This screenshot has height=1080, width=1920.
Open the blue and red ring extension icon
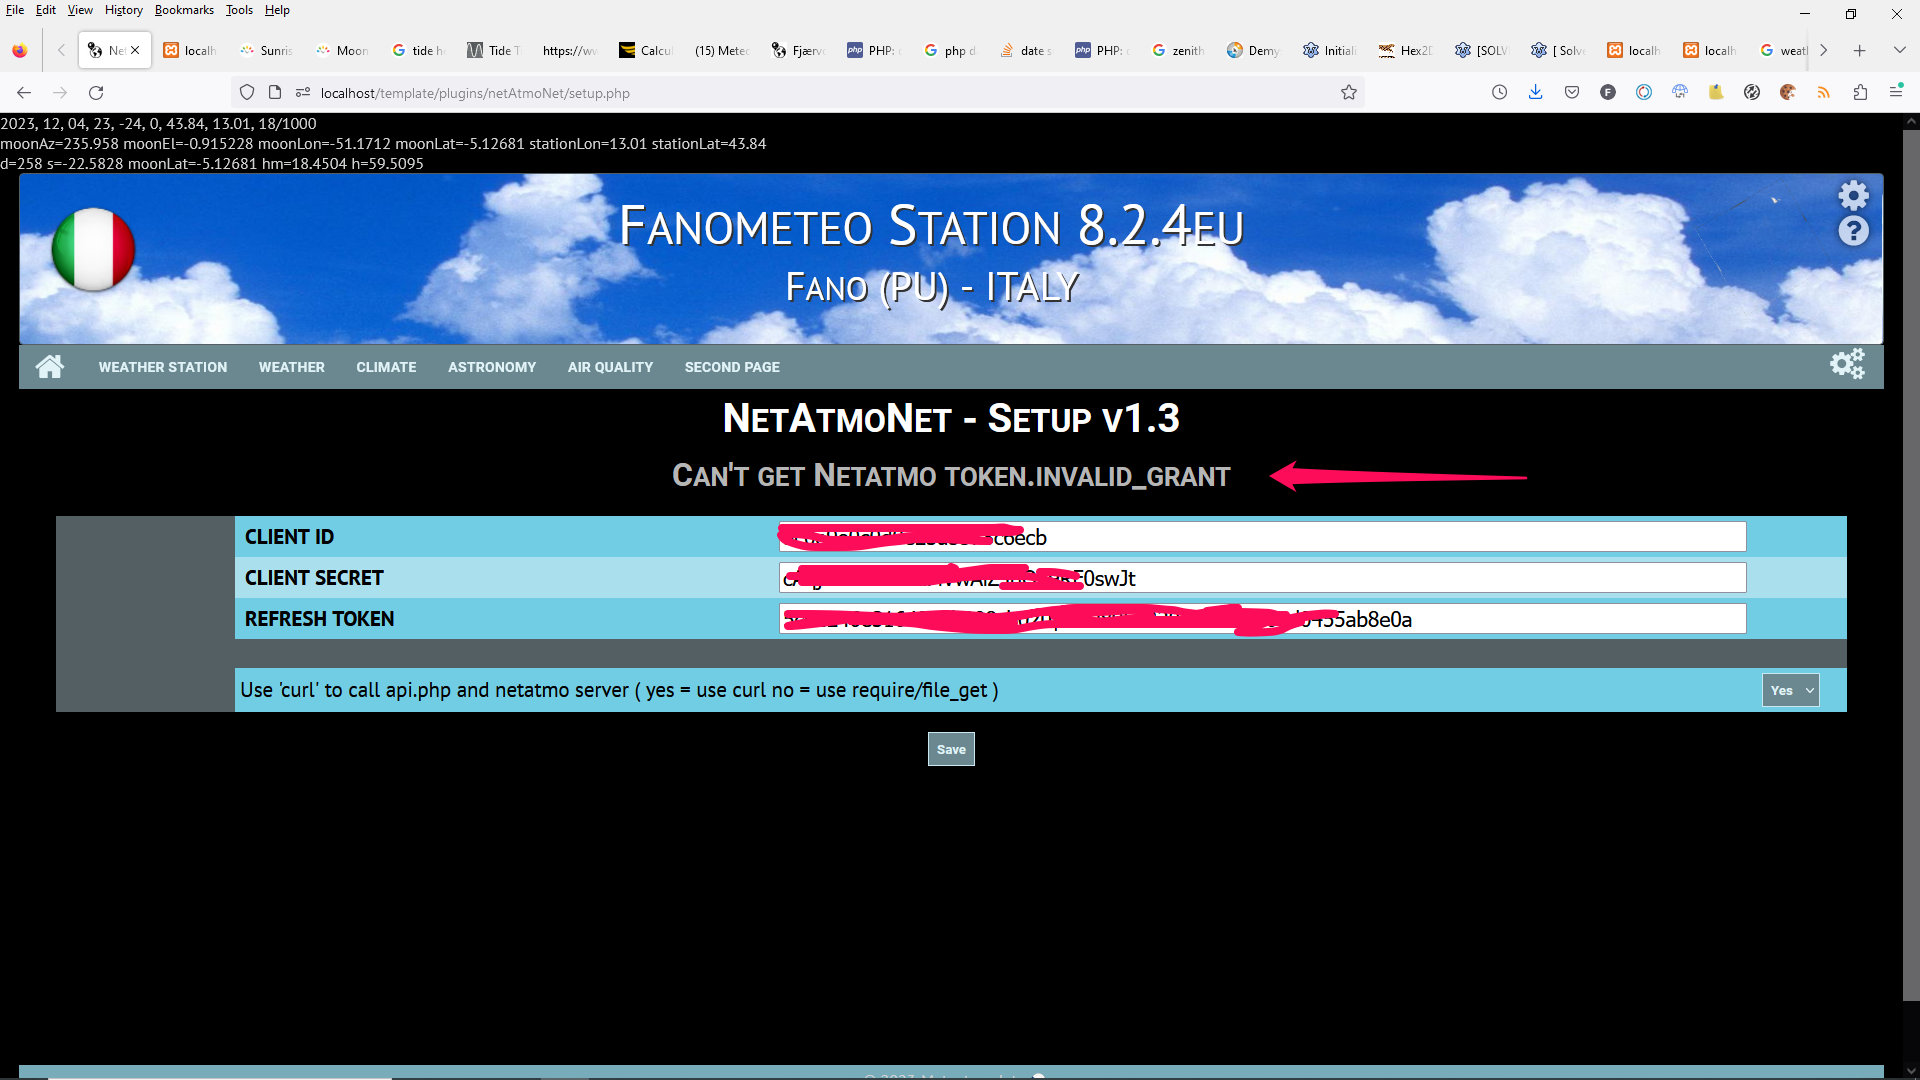pos(1644,93)
